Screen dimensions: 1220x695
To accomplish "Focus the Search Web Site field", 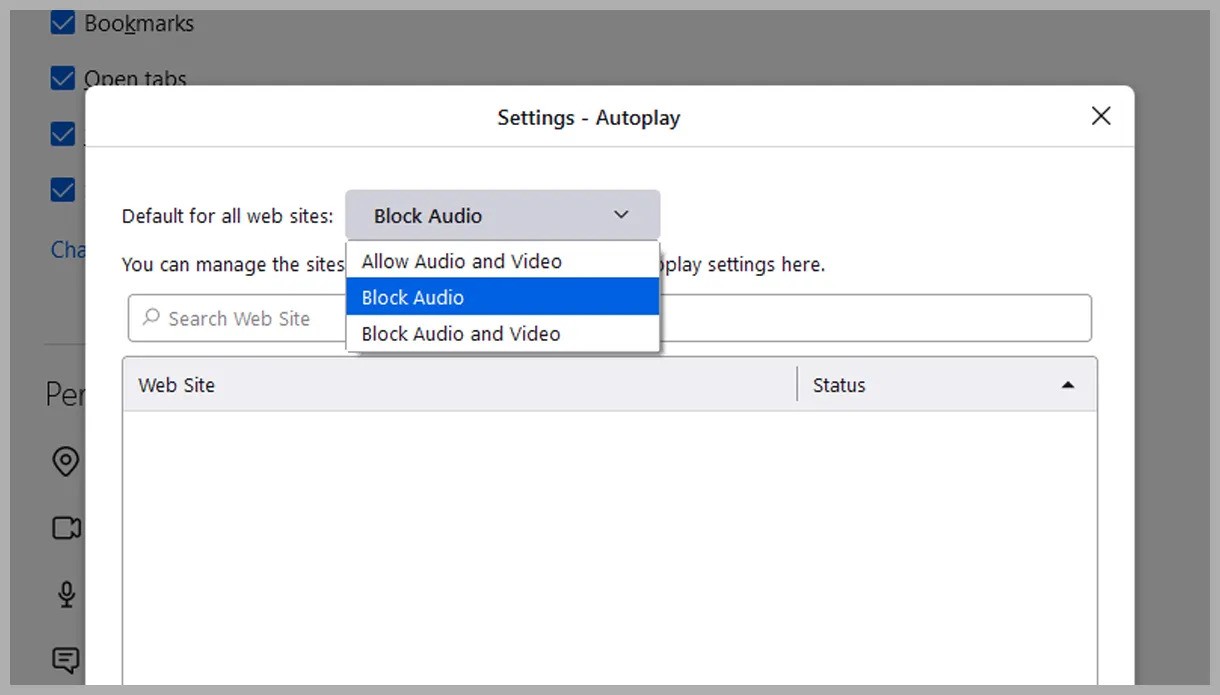I will pos(240,318).
